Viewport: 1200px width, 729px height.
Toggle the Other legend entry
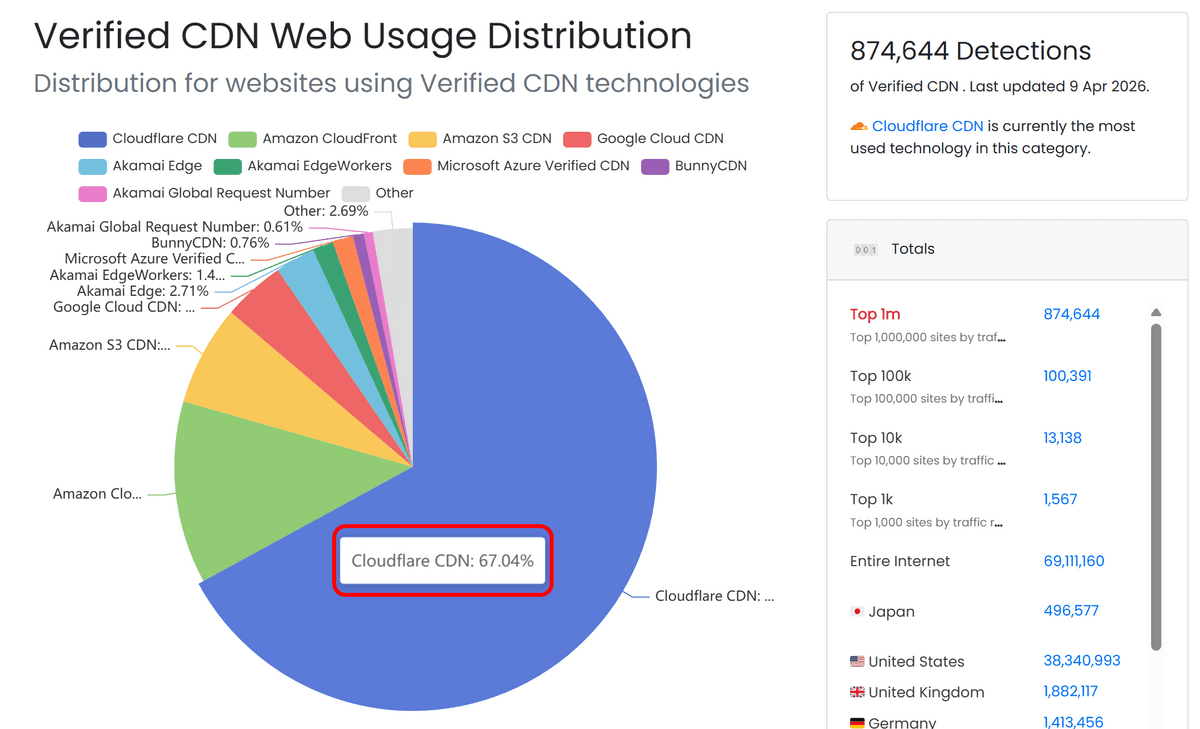coord(378,193)
